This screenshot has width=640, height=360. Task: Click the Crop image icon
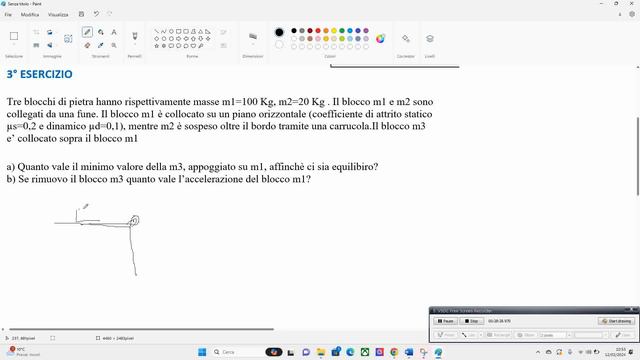(x=36, y=32)
